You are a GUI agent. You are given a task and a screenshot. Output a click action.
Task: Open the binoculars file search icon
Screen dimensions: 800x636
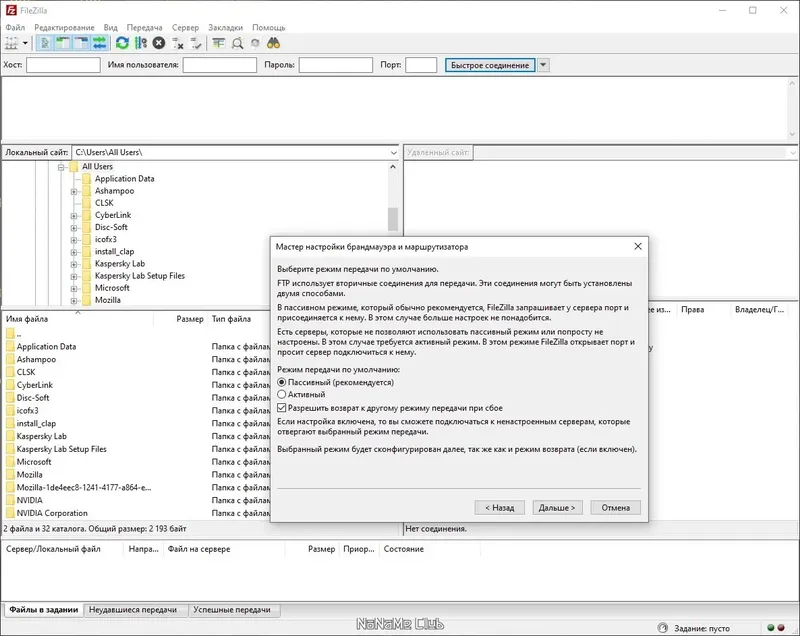[x=273, y=43]
